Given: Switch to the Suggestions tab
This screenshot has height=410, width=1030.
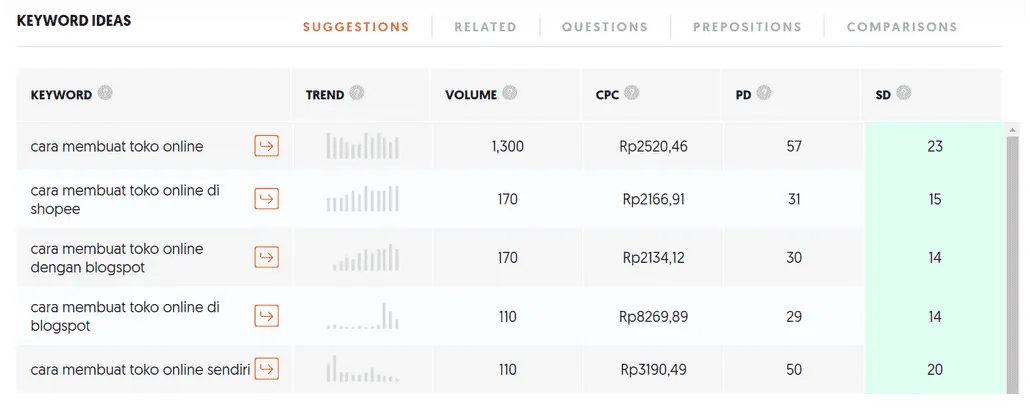Looking at the screenshot, I should click(356, 27).
